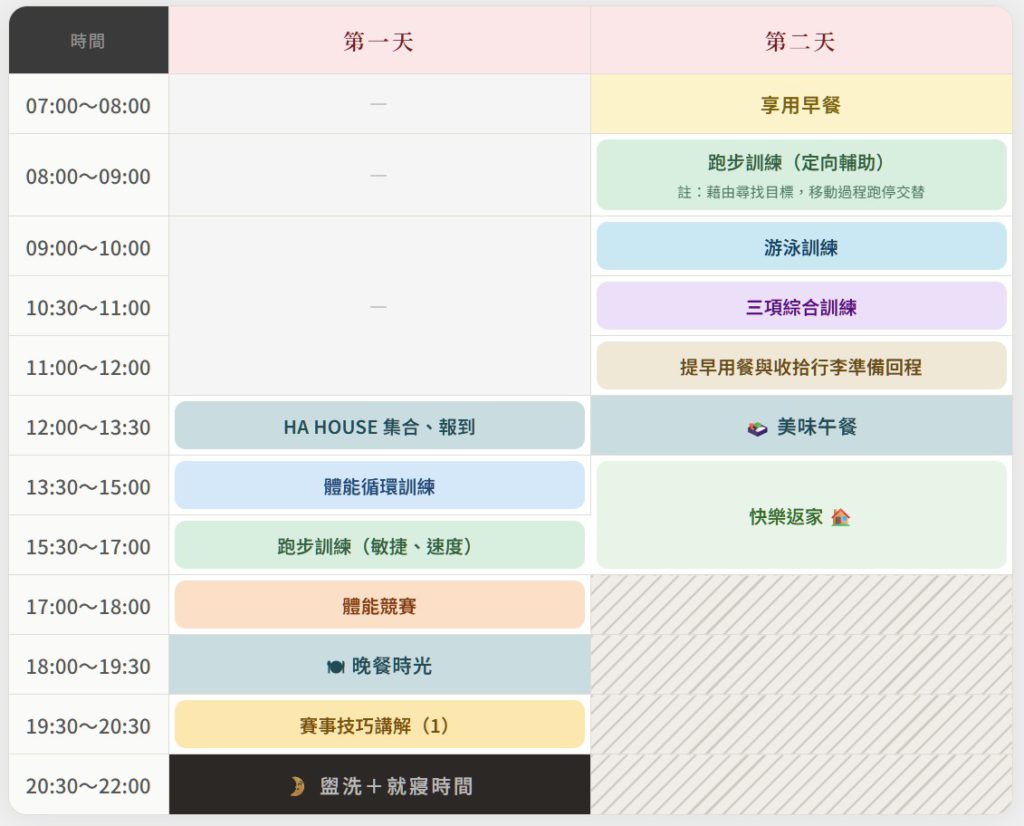The width and height of the screenshot is (1024, 826).
Task: Click the moon icon beside 盥洗＋就寢時間
Action: tap(297, 786)
